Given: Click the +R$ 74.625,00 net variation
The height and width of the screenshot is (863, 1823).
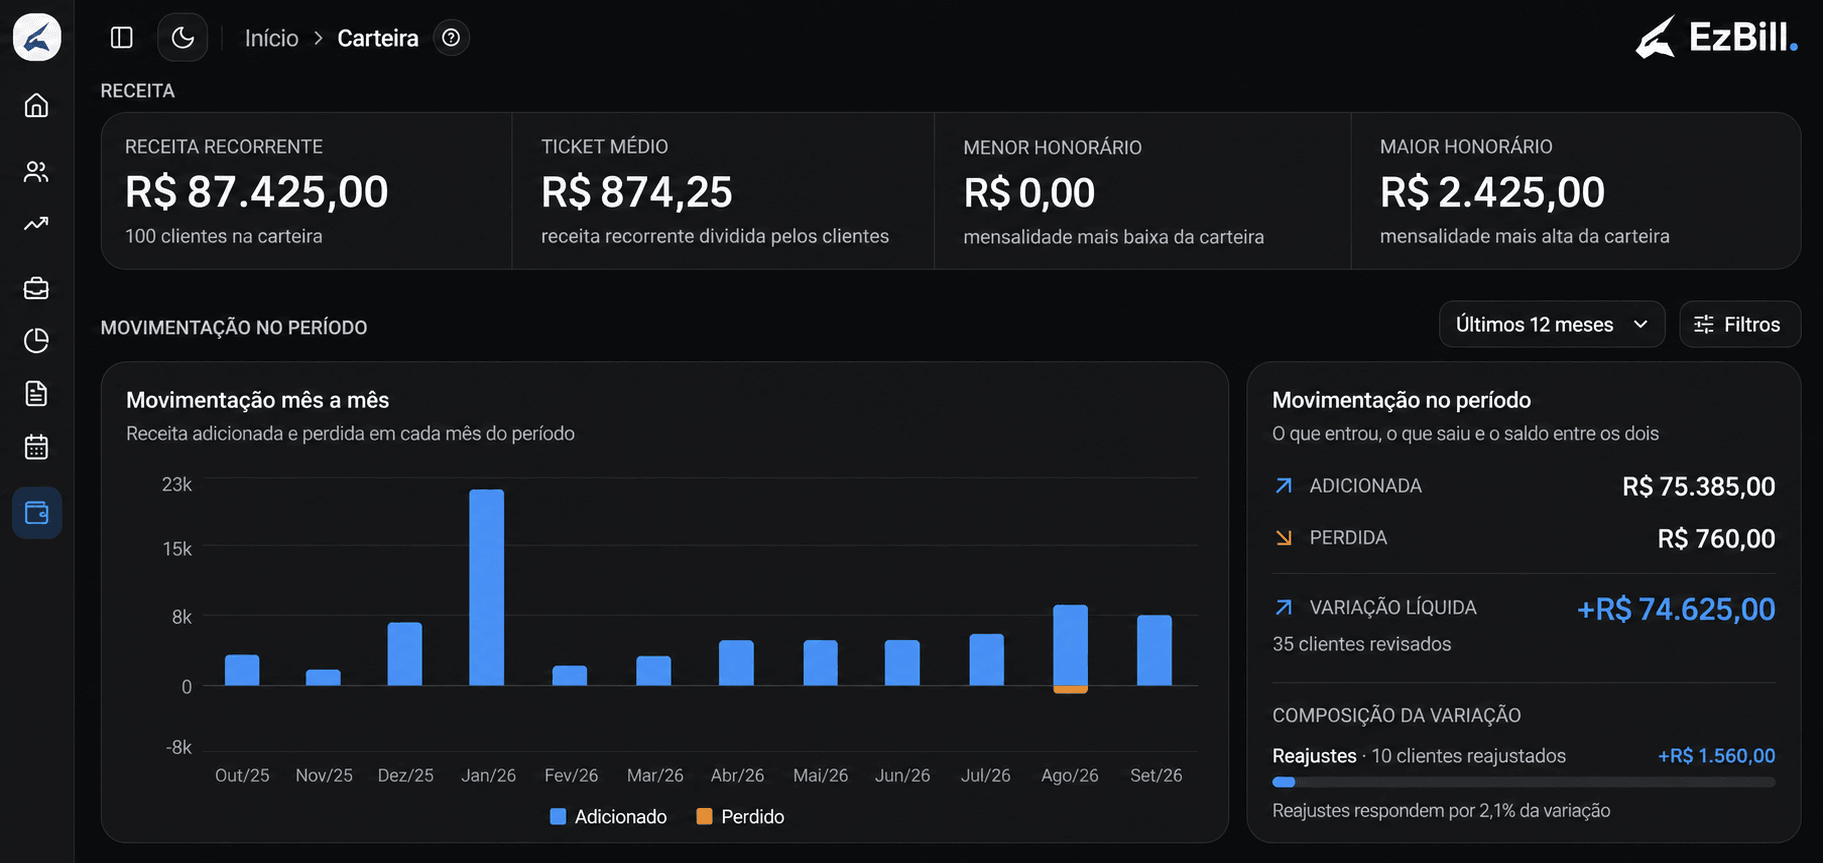Looking at the screenshot, I should click(1676, 609).
